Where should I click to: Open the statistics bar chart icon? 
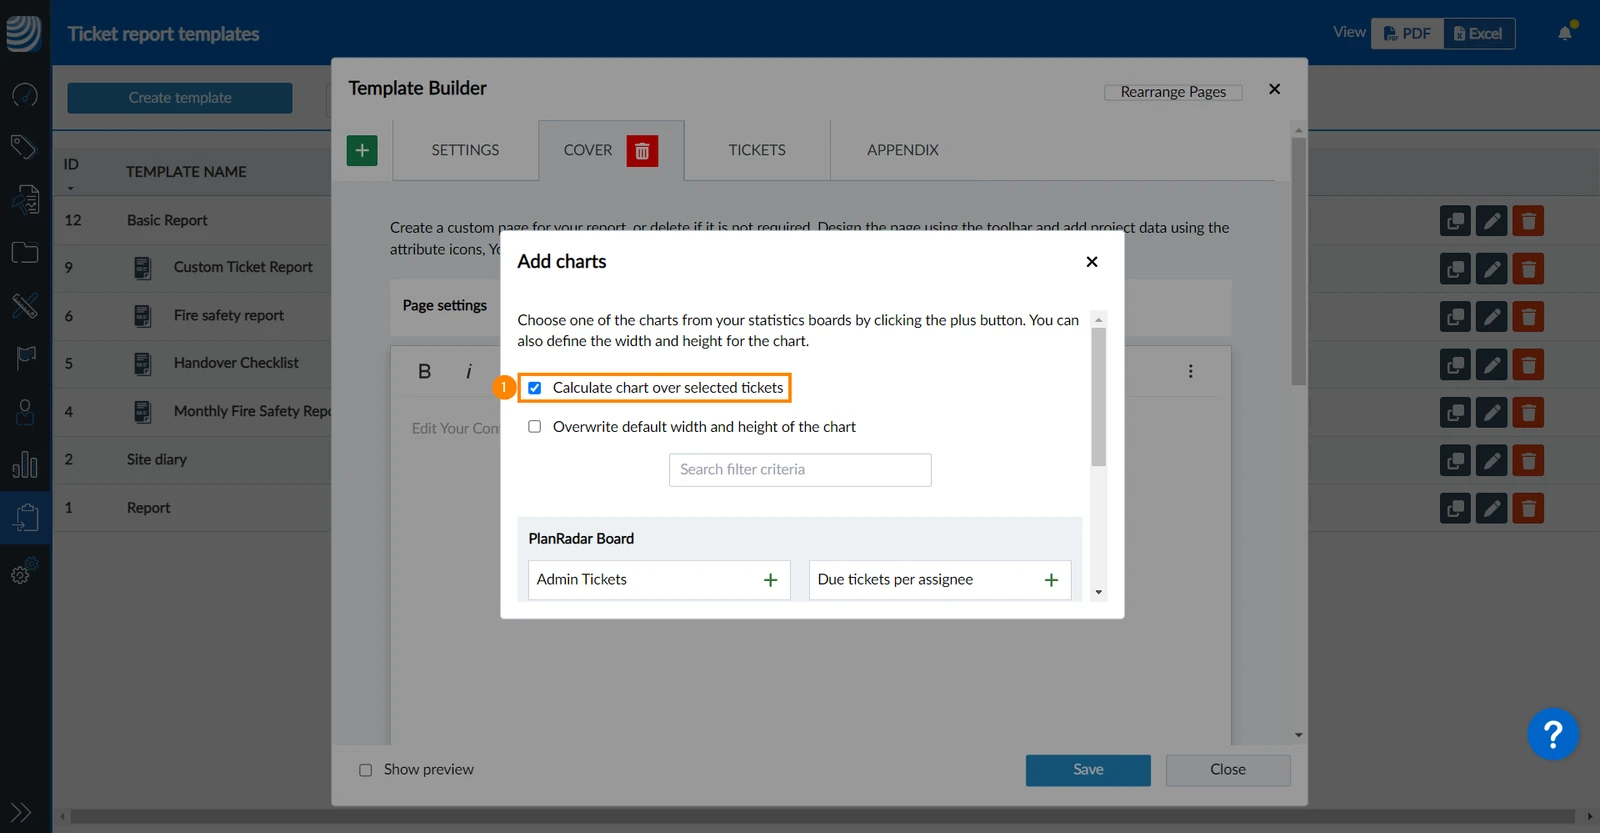tap(25, 464)
